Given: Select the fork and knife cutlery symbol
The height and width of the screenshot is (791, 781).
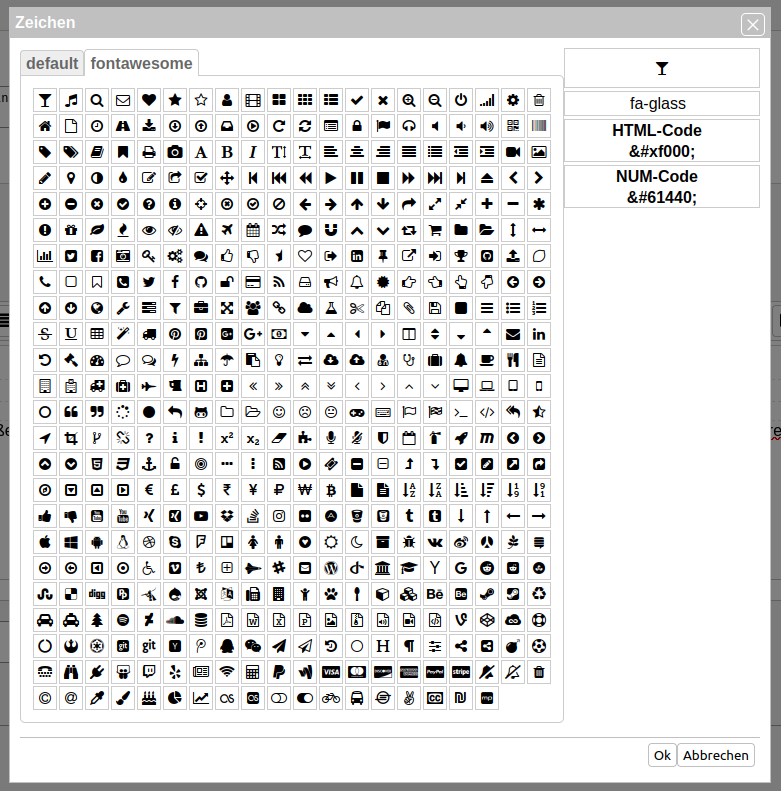Looking at the screenshot, I should tap(513, 360).
